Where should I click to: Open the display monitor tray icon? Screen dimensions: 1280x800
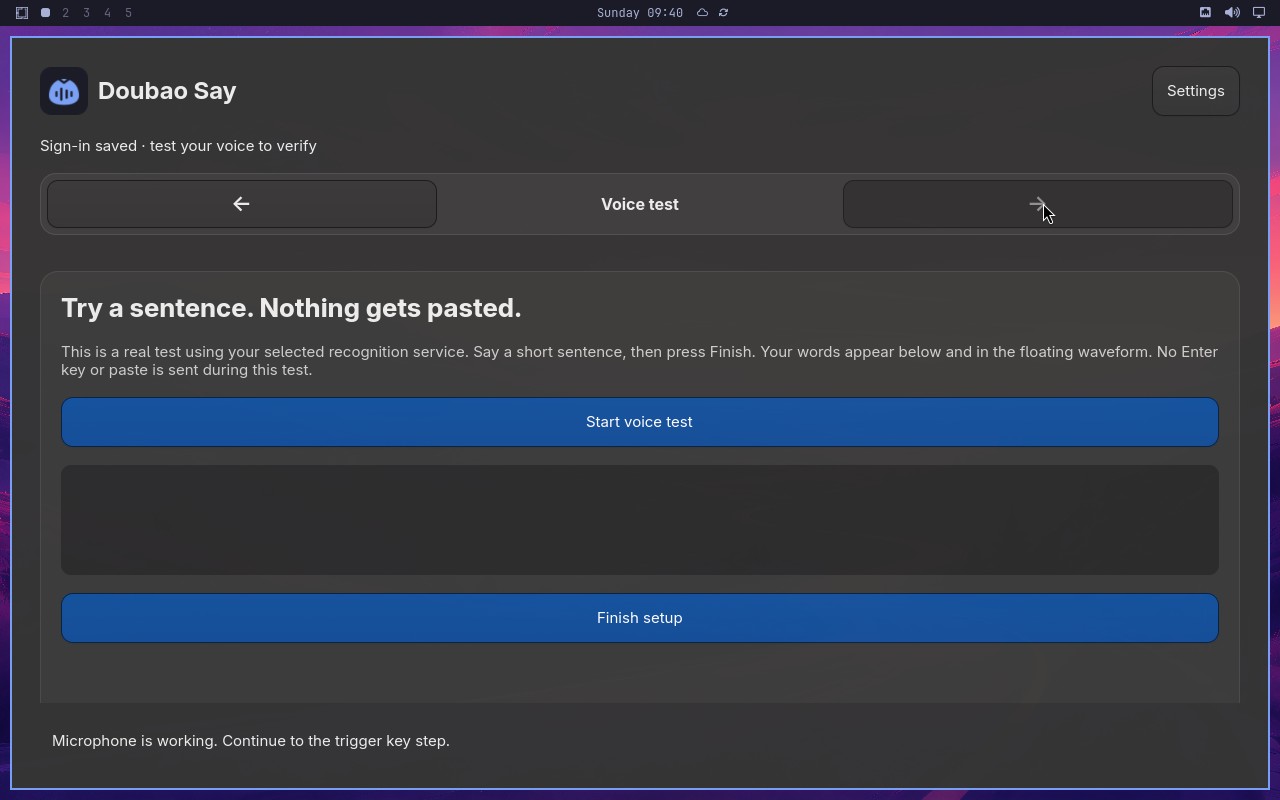tap(1259, 13)
